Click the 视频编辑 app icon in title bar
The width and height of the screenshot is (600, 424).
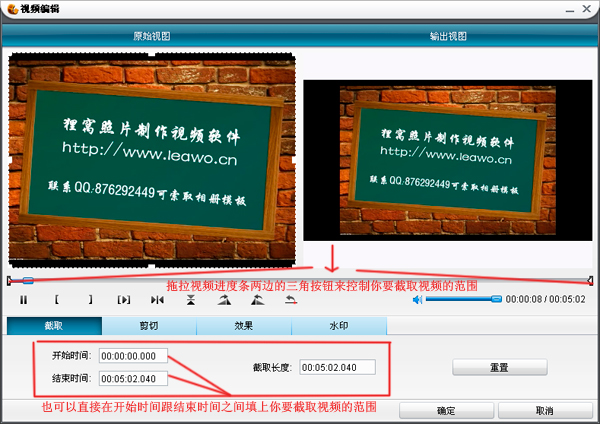click(x=13, y=9)
